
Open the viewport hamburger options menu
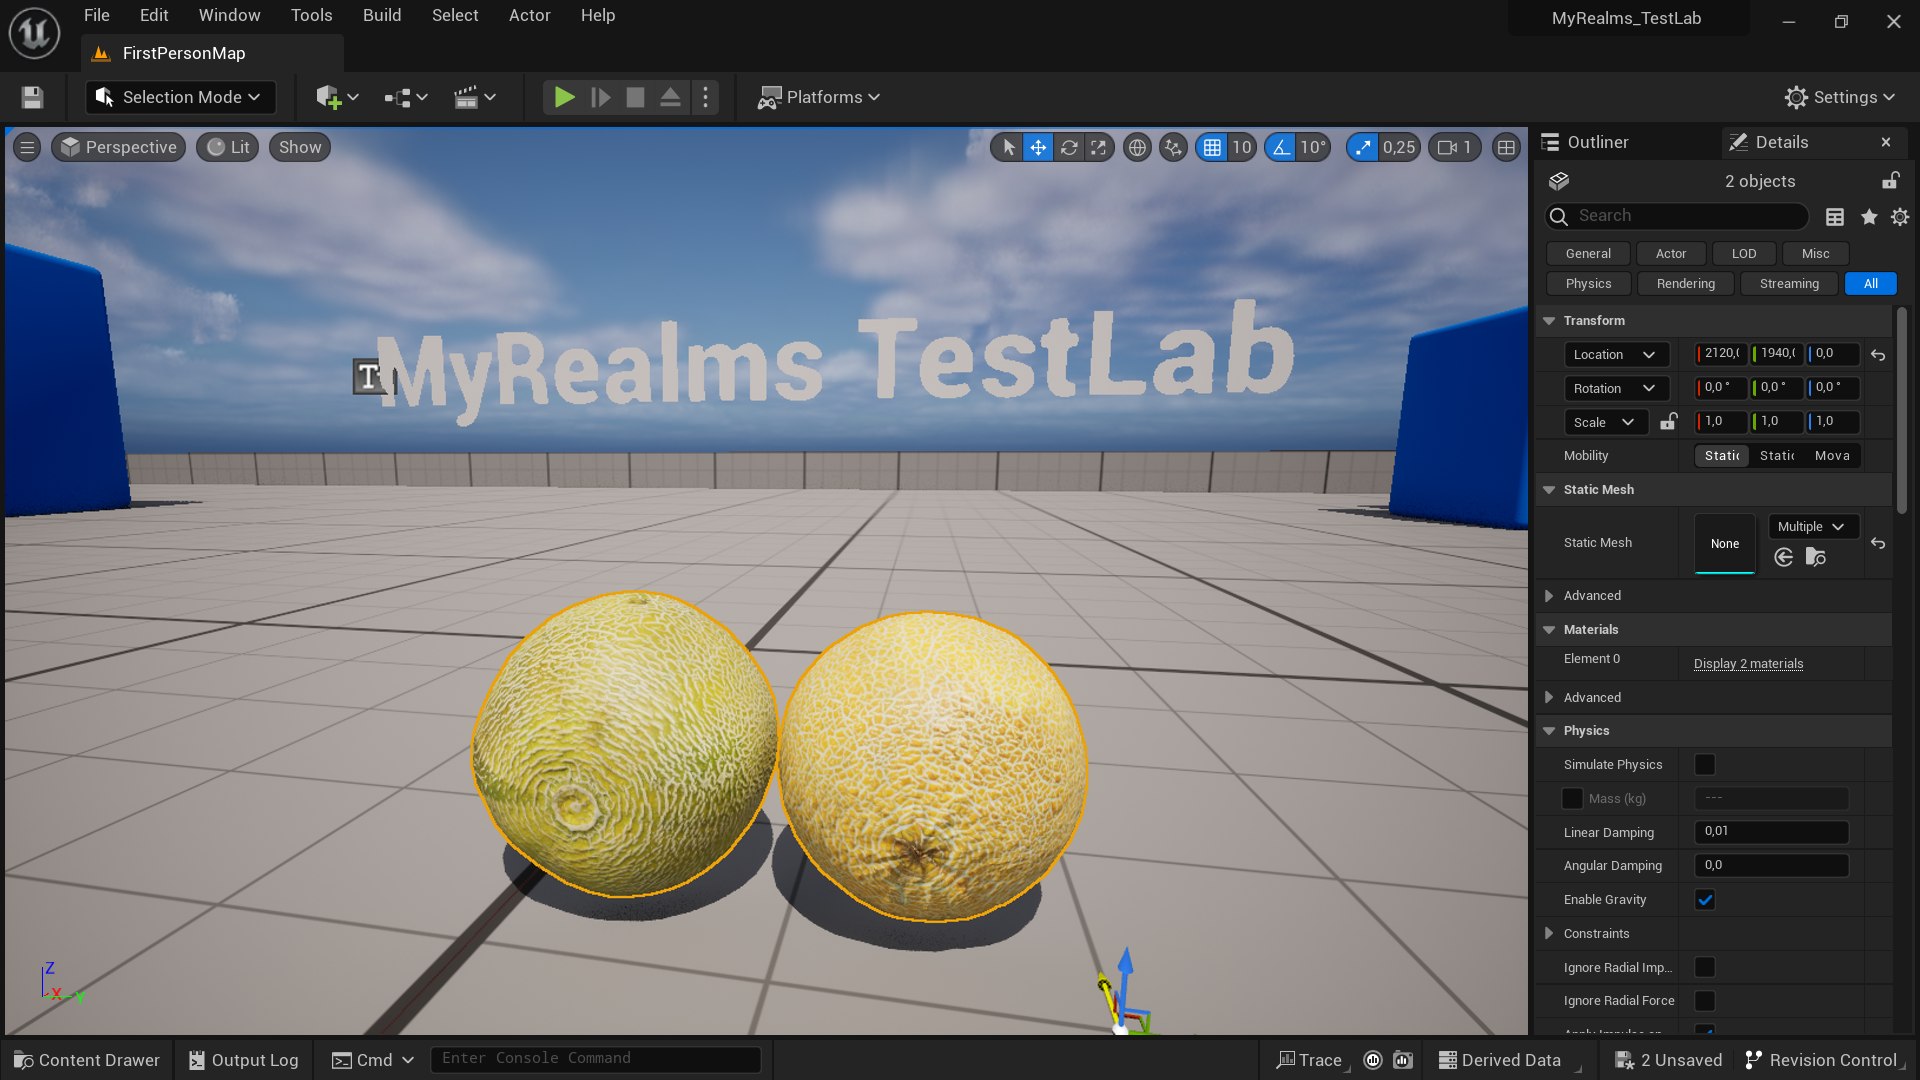point(27,147)
